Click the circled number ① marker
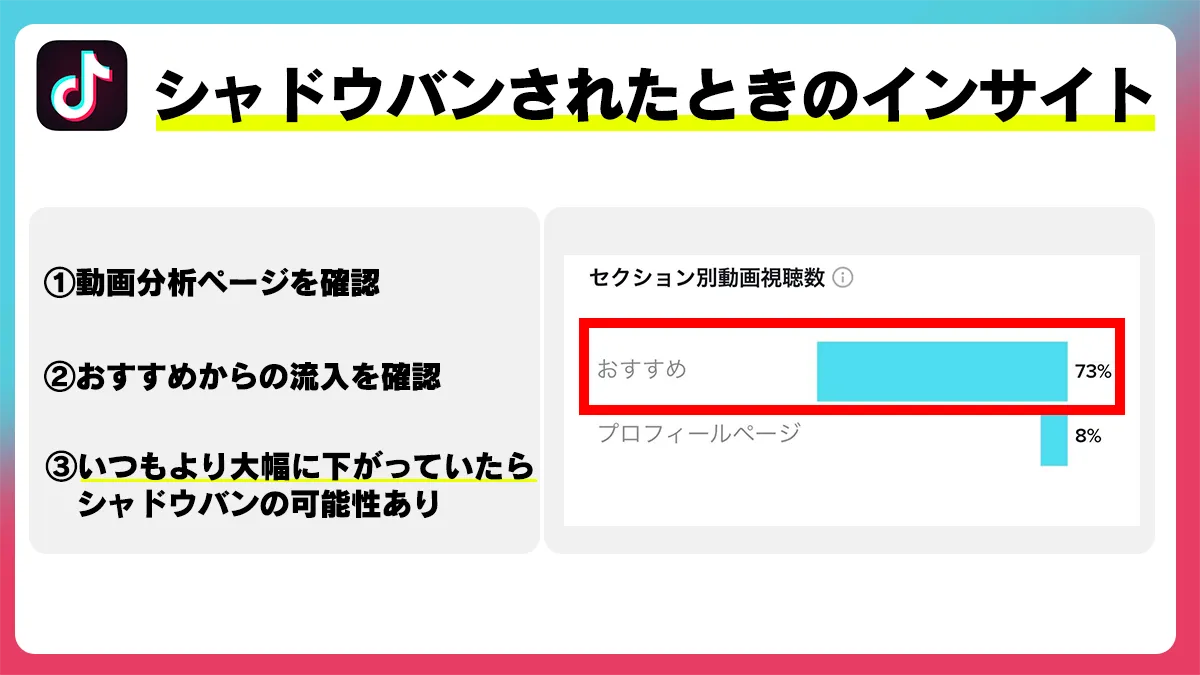The image size is (1200, 675). (59, 284)
